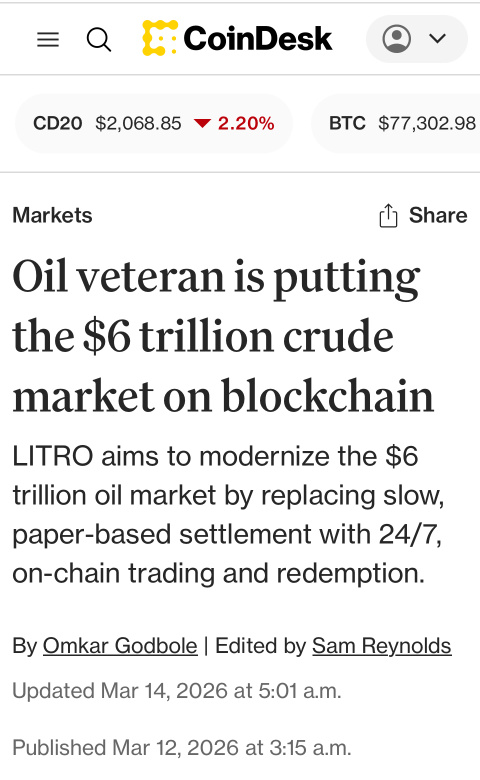The width and height of the screenshot is (480, 780).
Task: Click the LITRO article summary text
Action: click(228, 515)
